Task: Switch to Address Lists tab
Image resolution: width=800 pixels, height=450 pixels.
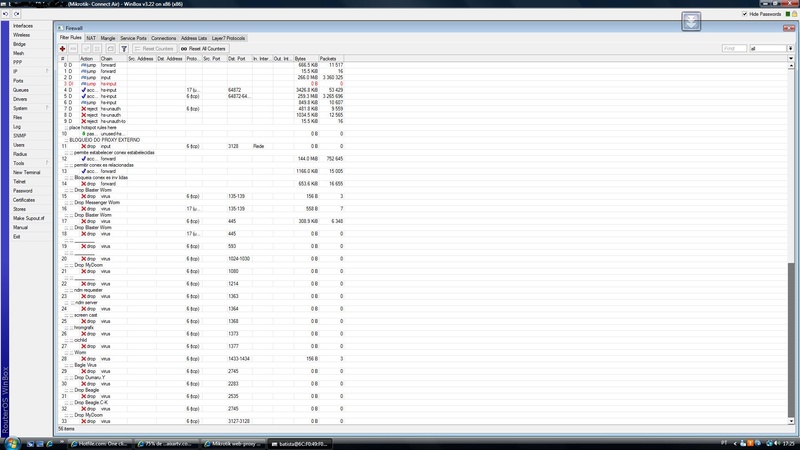Action: 194,38
